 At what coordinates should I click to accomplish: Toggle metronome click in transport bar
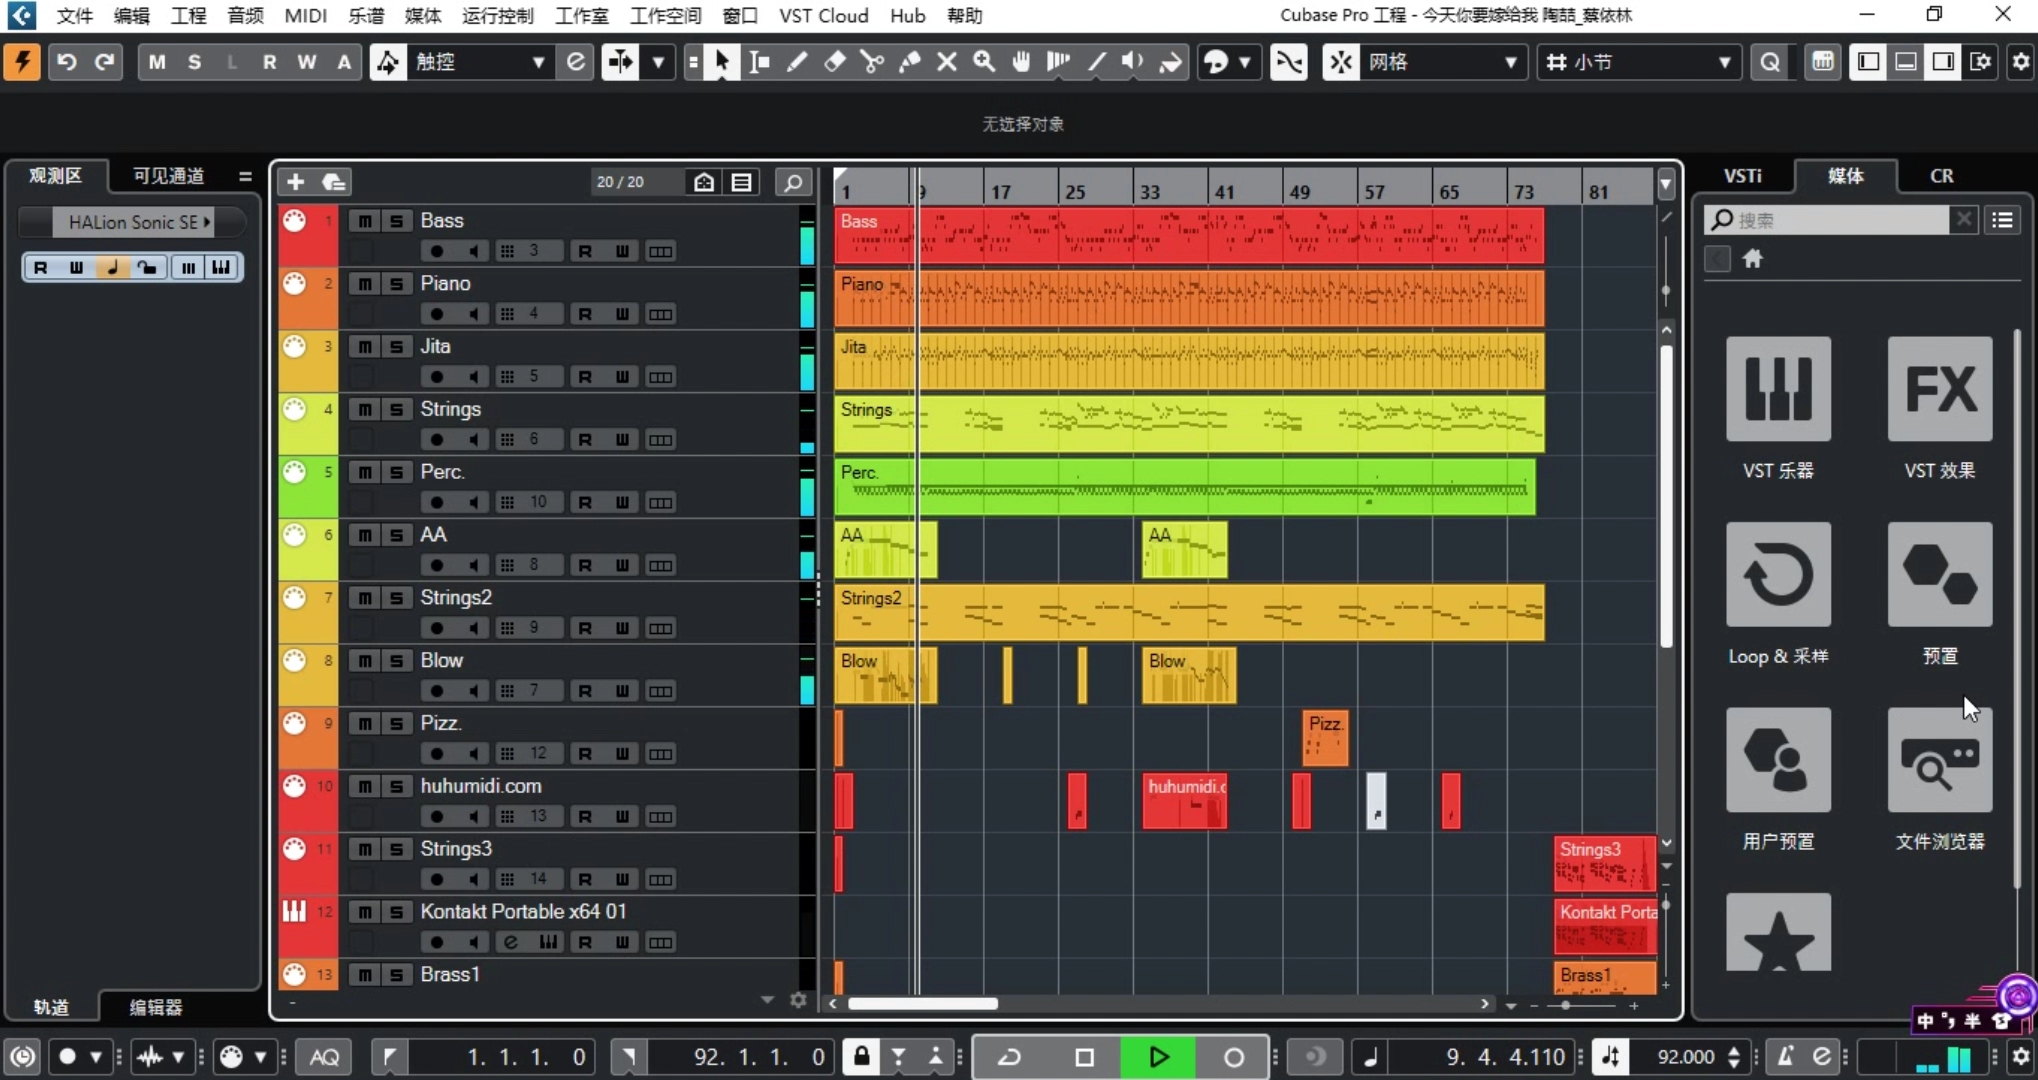pyautogui.click(x=1785, y=1057)
